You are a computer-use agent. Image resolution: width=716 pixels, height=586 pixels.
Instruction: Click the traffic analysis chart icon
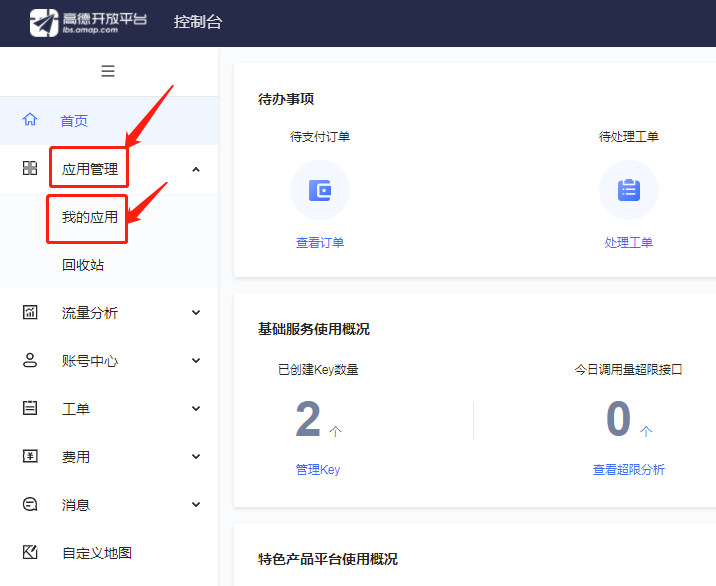click(x=30, y=312)
